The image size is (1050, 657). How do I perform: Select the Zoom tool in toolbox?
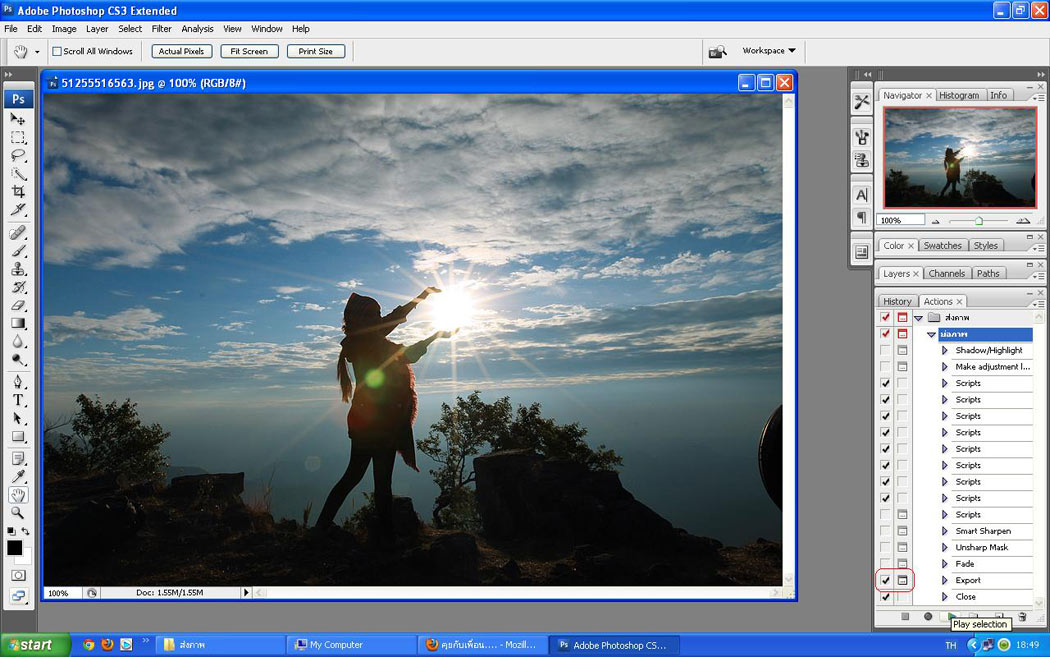(18, 513)
